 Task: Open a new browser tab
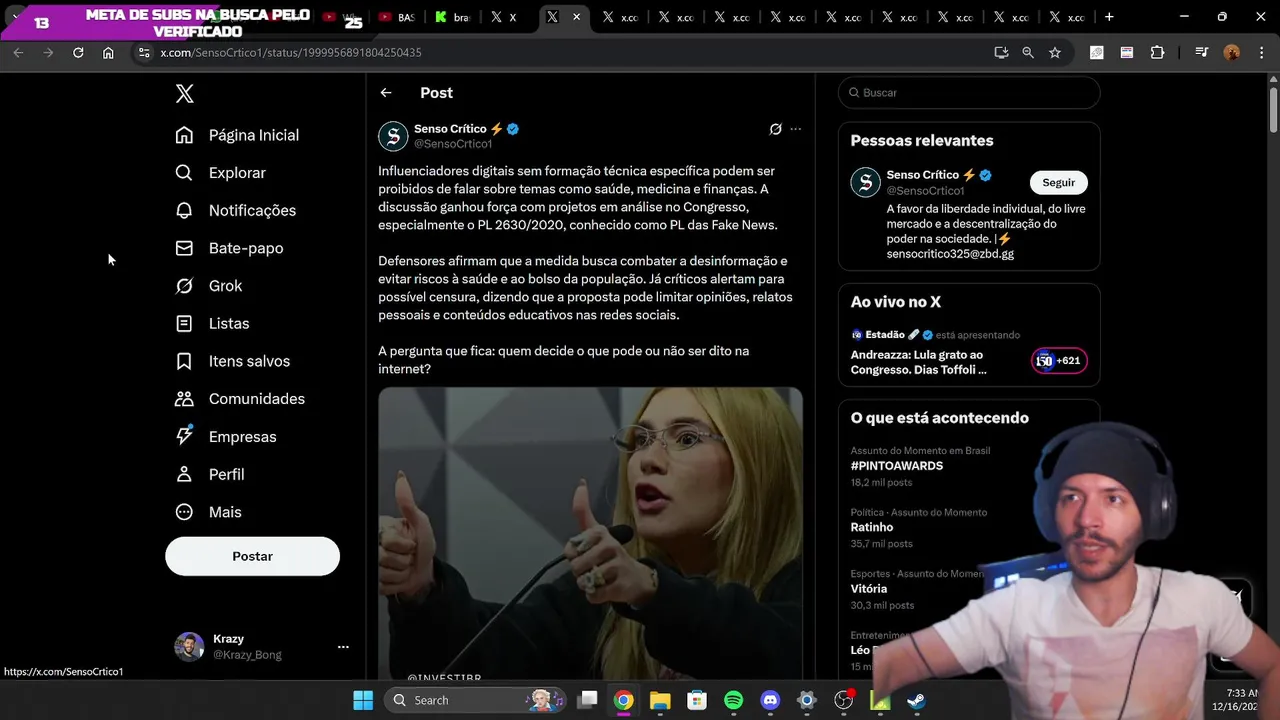pos(1109,17)
